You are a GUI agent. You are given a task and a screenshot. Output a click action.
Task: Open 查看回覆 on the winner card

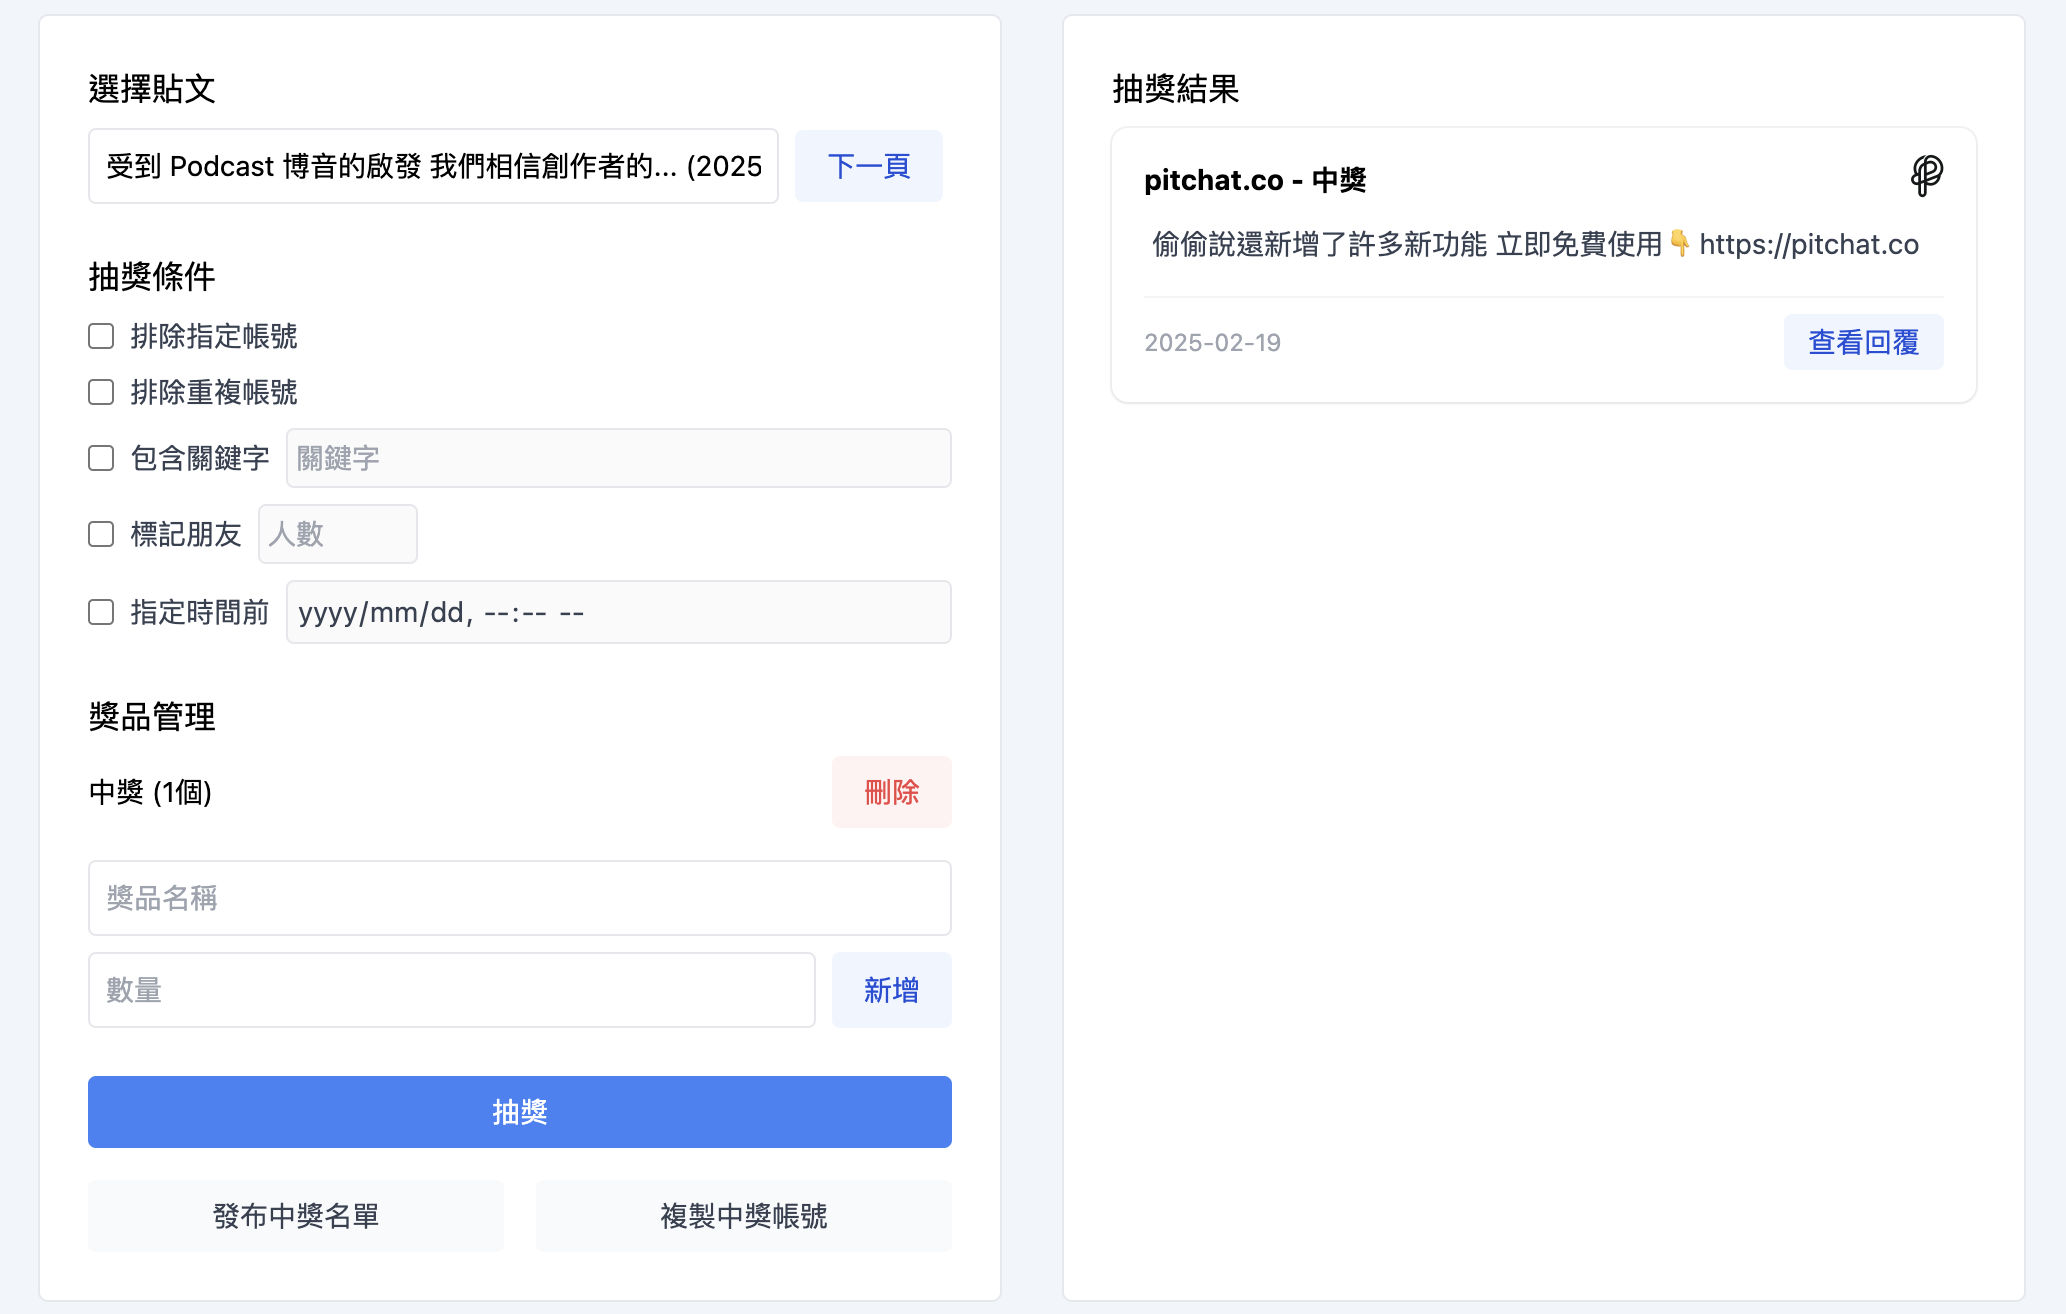1863,342
